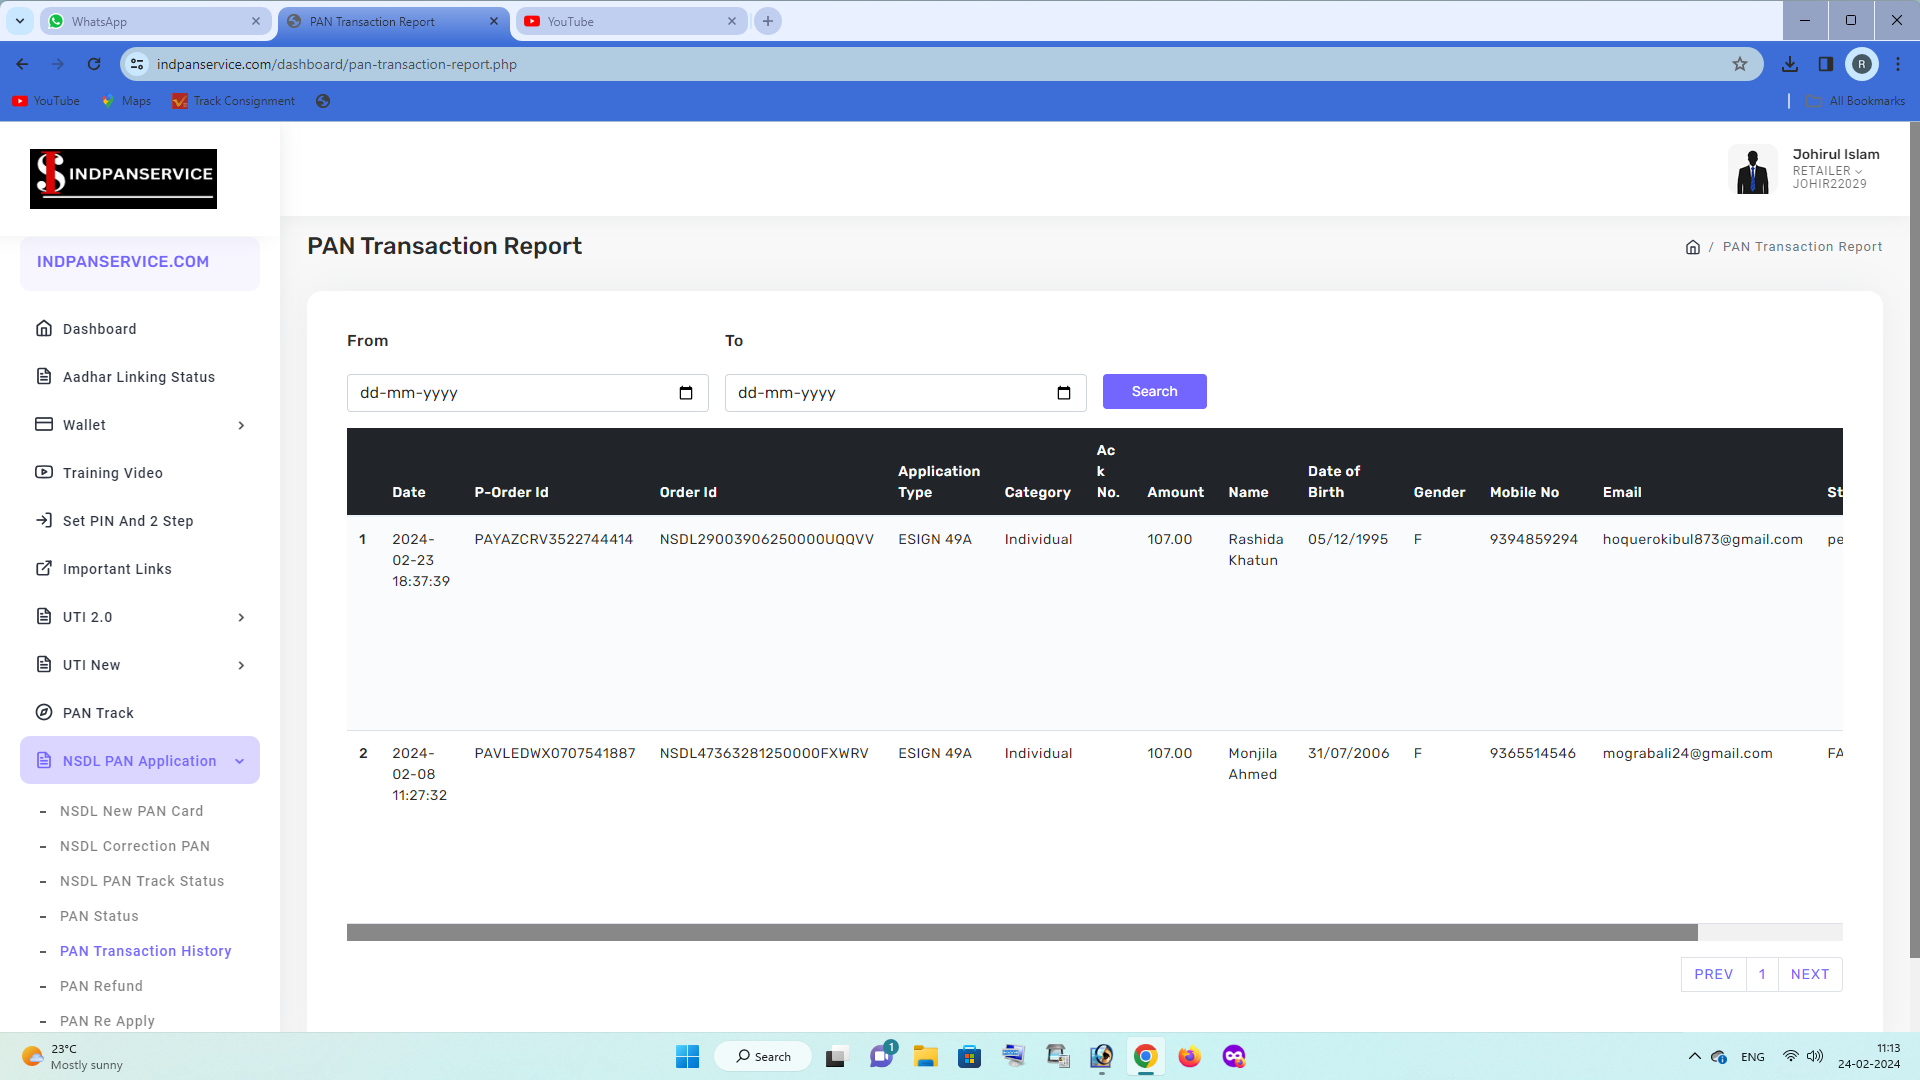
Task: Open calendar picker in To date field
Action: (x=1064, y=393)
